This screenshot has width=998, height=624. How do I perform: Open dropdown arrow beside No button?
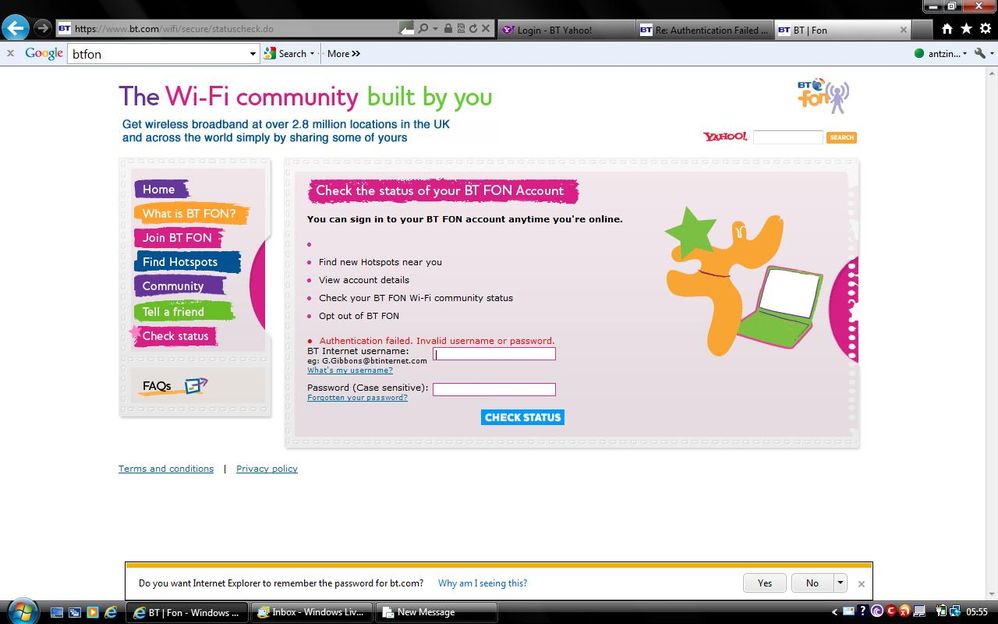pyautogui.click(x=840, y=583)
